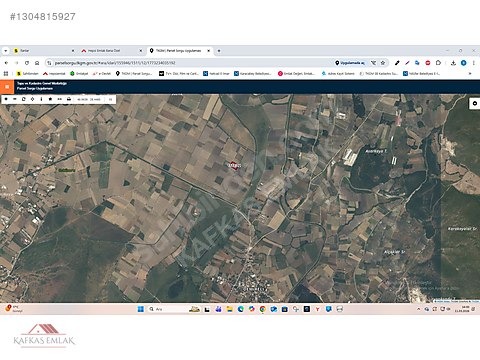Click the star favorites tool in map toolbar
480x360 pixels.
click(50, 99)
